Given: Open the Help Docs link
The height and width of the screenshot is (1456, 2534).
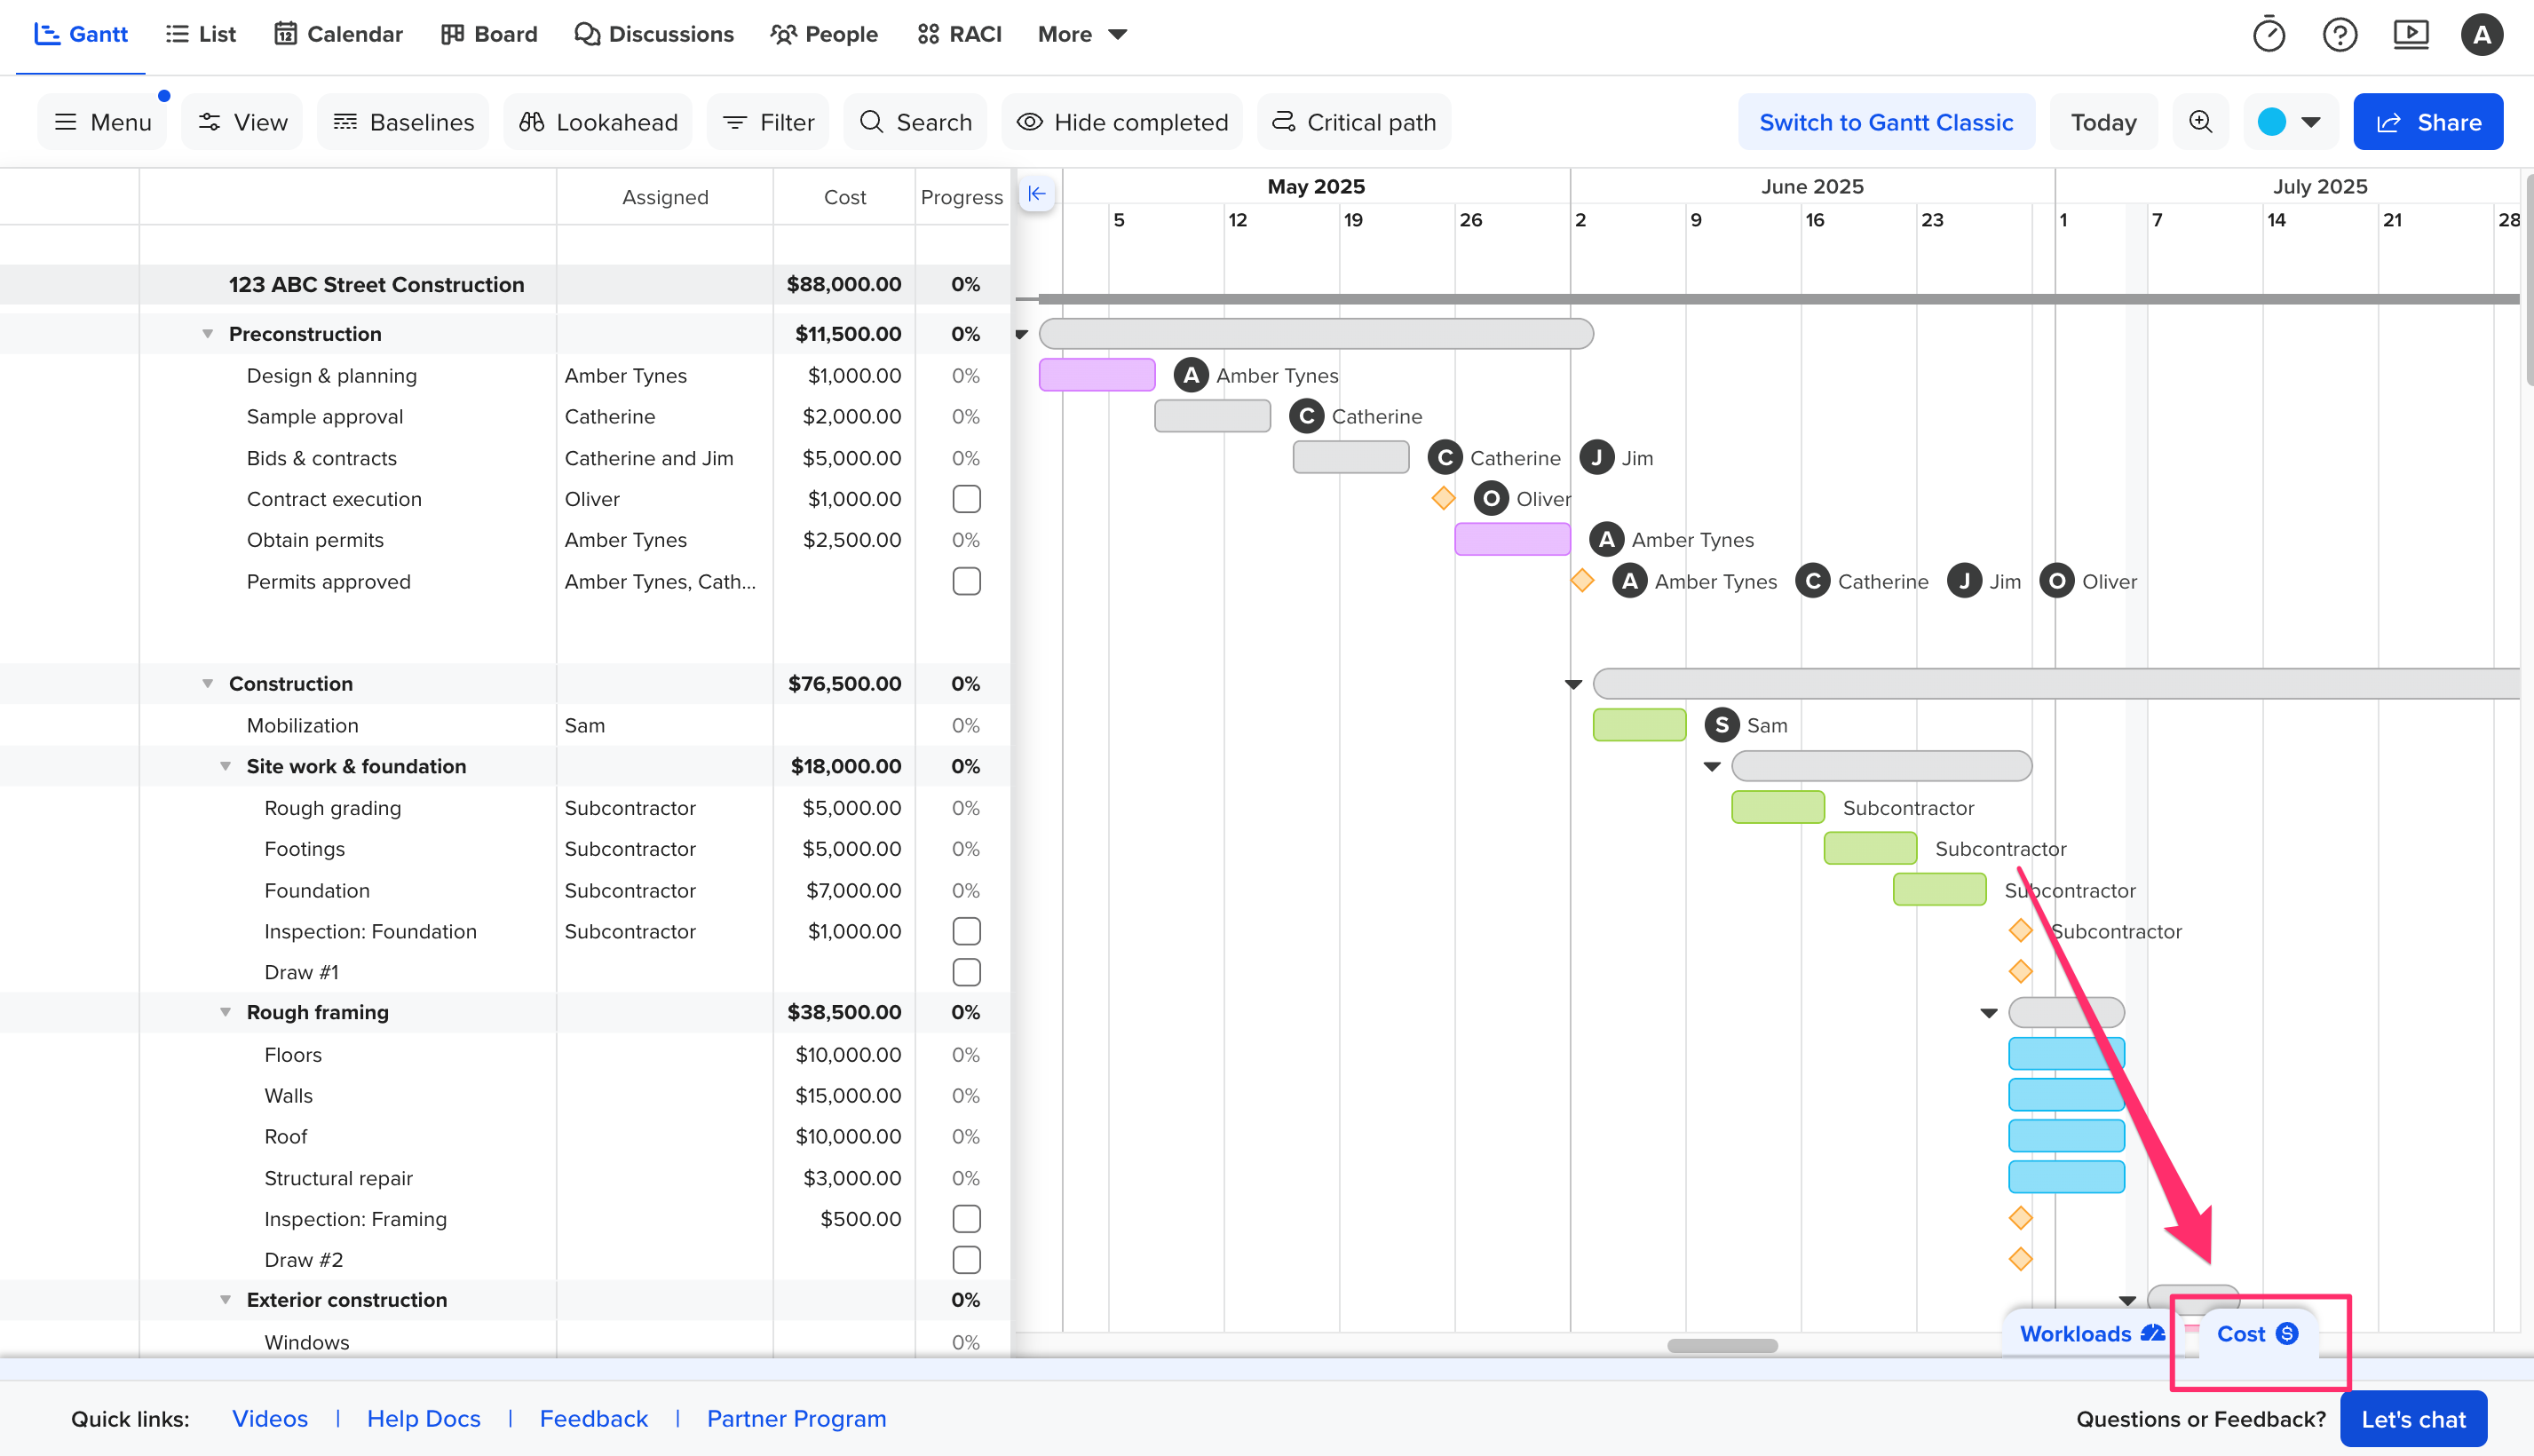Looking at the screenshot, I should pyautogui.click(x=424, y=1418).
